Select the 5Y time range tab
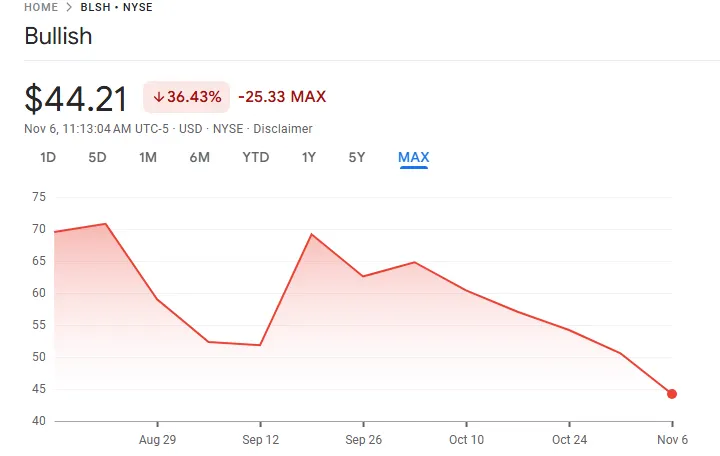This screenshot has width=720, height=456. pyautogui.click(x=357, y=157)
